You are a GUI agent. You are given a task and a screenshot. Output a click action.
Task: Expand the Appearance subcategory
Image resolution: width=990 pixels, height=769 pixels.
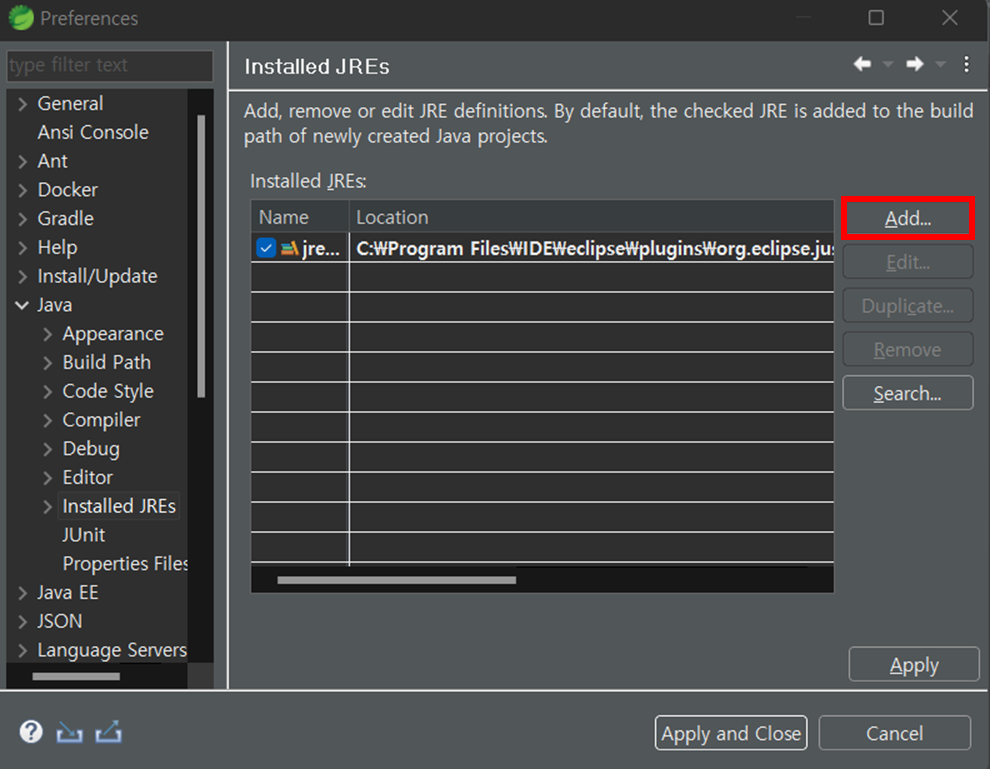tap(47, 334)
